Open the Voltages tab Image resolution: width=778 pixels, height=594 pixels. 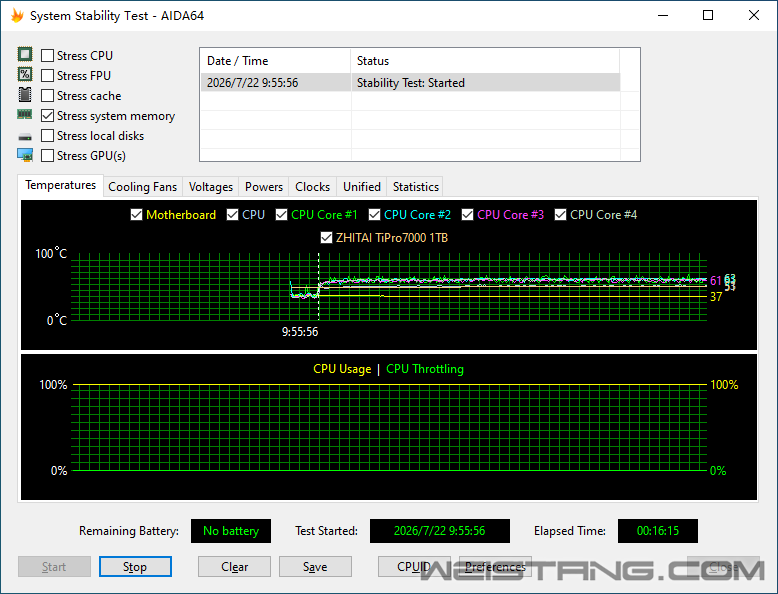(x=210, y=187)
